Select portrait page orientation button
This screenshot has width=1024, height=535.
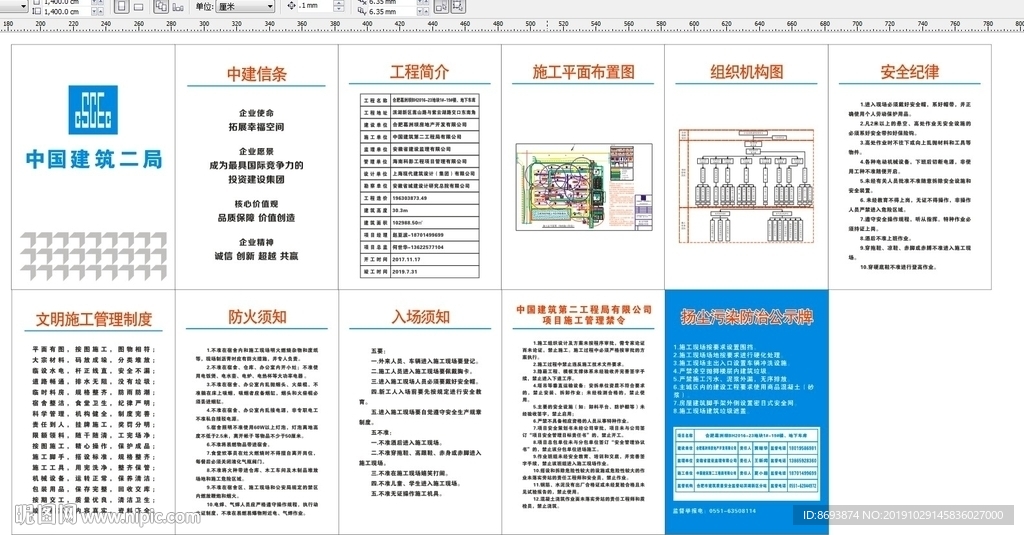pyautogui.click(x=121, y=7)
